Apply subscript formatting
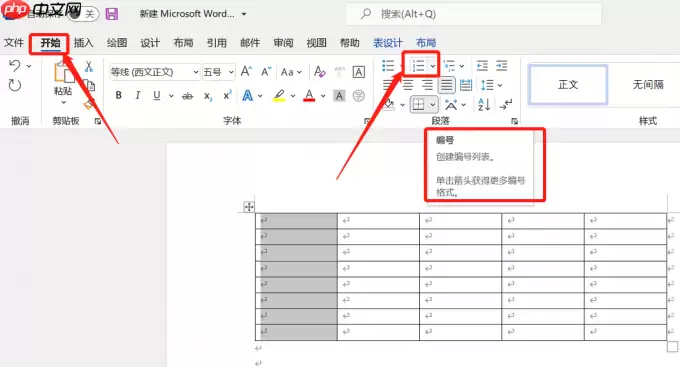The height and width of the screenshot is (367, 680). click(208, 96)
